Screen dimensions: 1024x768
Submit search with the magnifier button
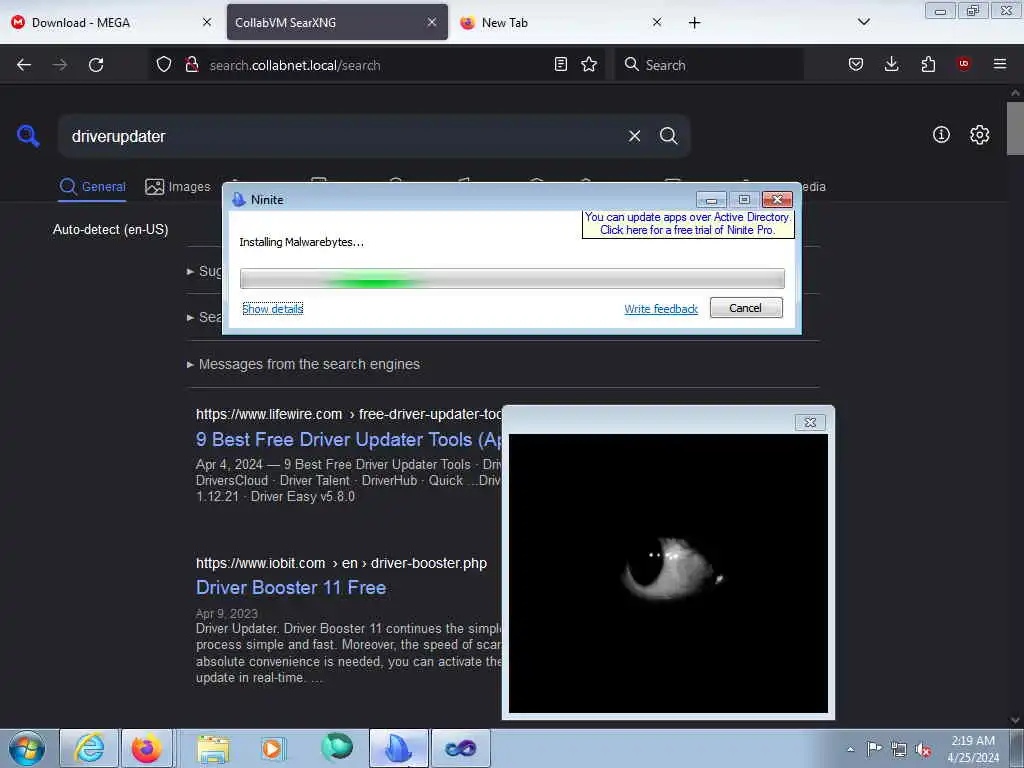pos(668,136)
